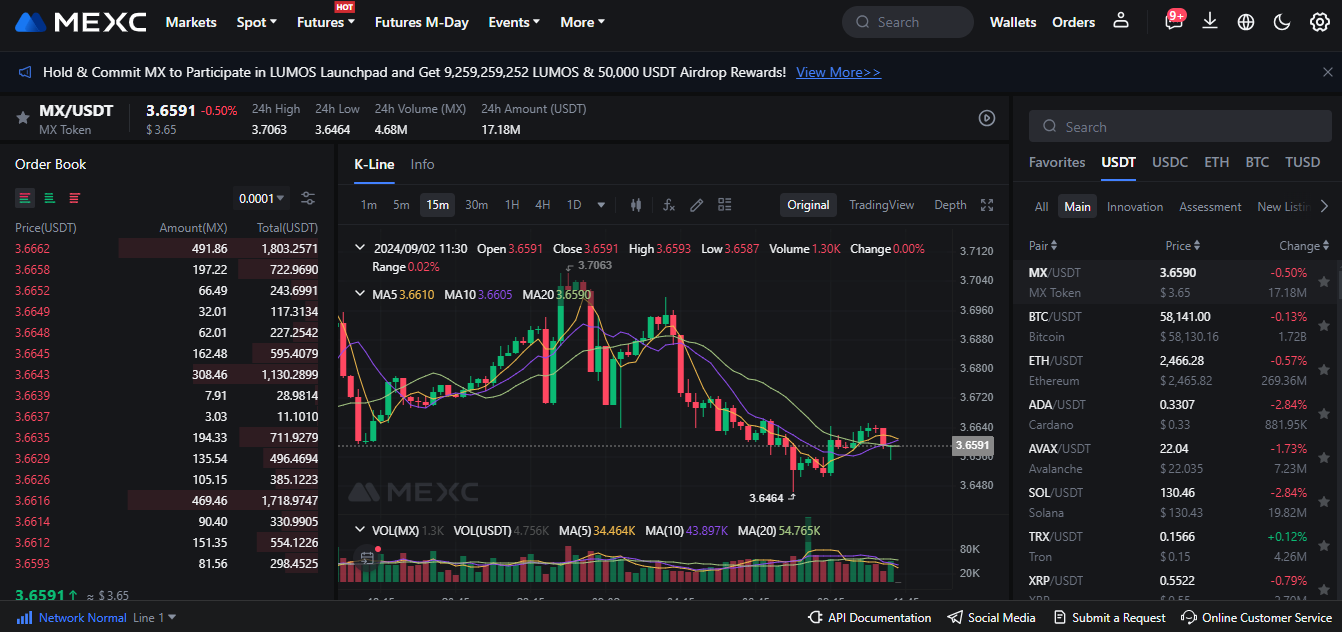The width and height of the screenshot is (1342, 632).
Task: Open the View More>> link
Action: 839,72
